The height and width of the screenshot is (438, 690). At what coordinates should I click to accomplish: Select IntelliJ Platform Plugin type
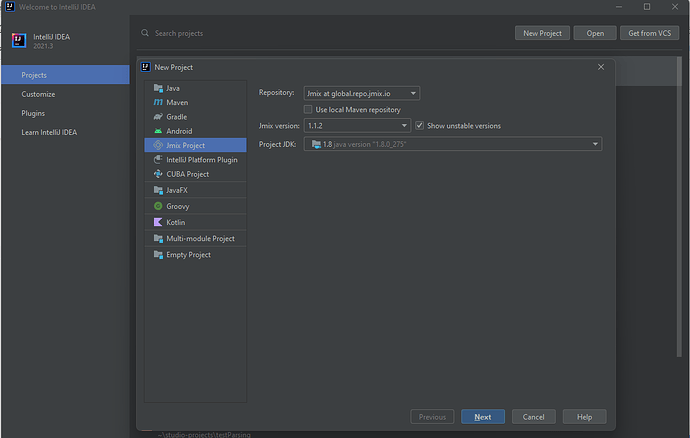(195, 159)
